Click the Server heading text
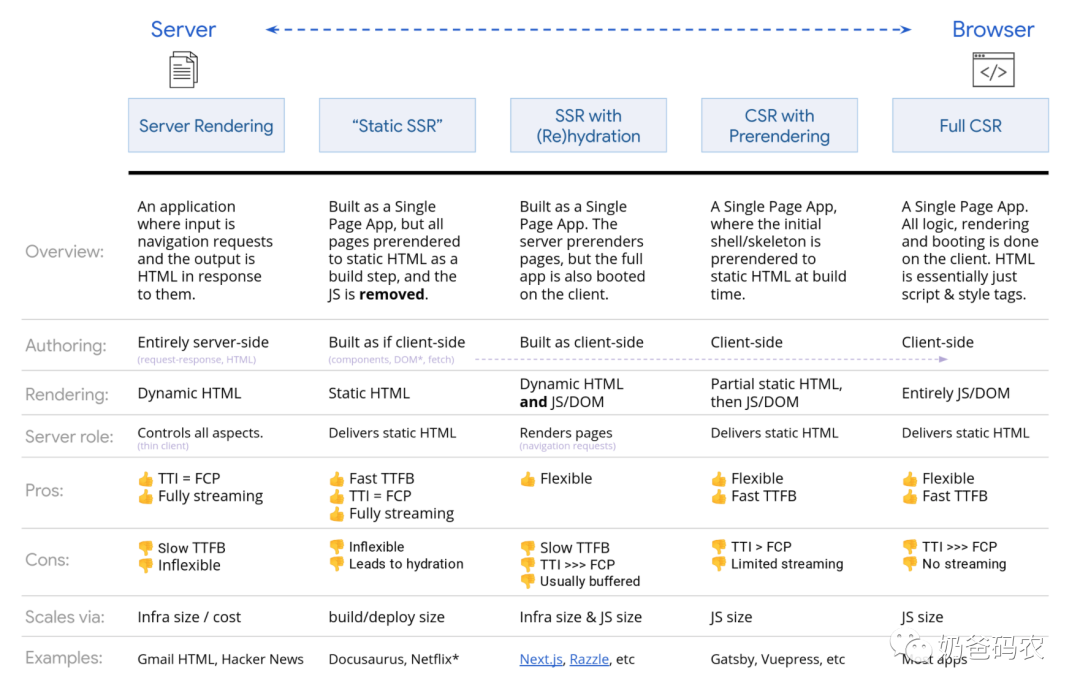 tap(183, 29)
